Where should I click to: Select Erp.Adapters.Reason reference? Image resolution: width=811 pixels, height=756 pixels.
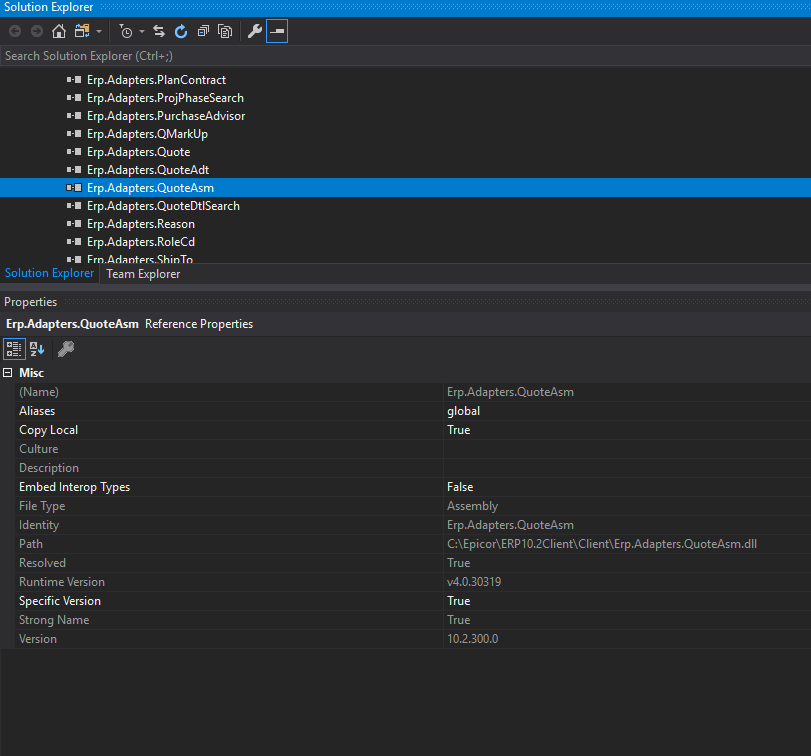[x=141, y=224]
